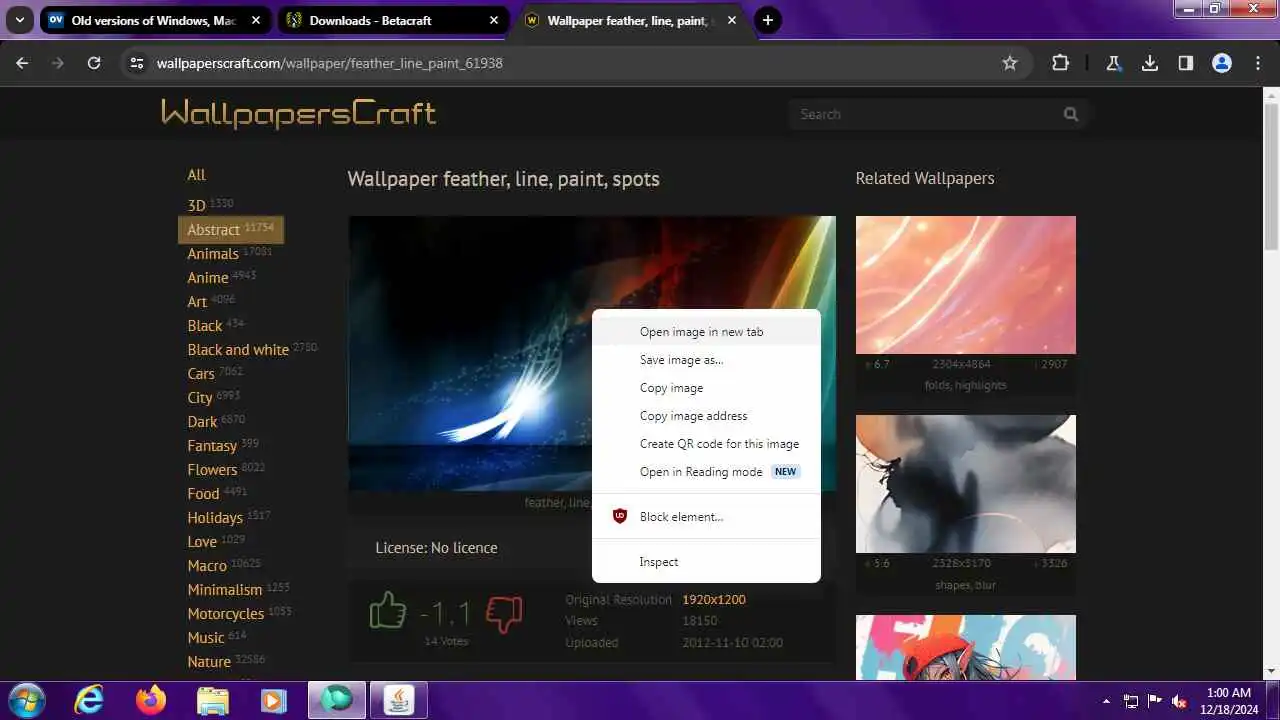Open the Windows Start button

26,700
